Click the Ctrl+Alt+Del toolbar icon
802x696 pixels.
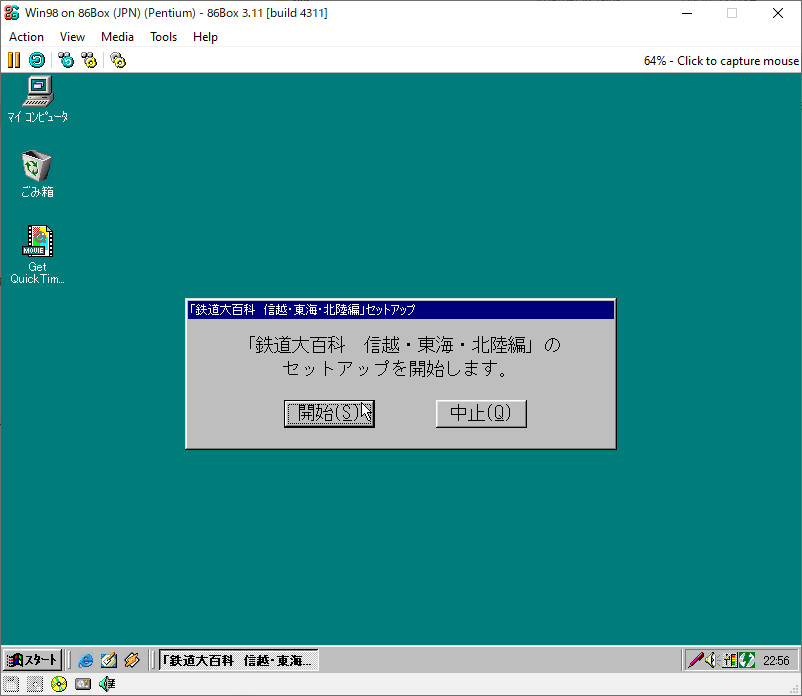pyautogui.click(x=65, y=60)
